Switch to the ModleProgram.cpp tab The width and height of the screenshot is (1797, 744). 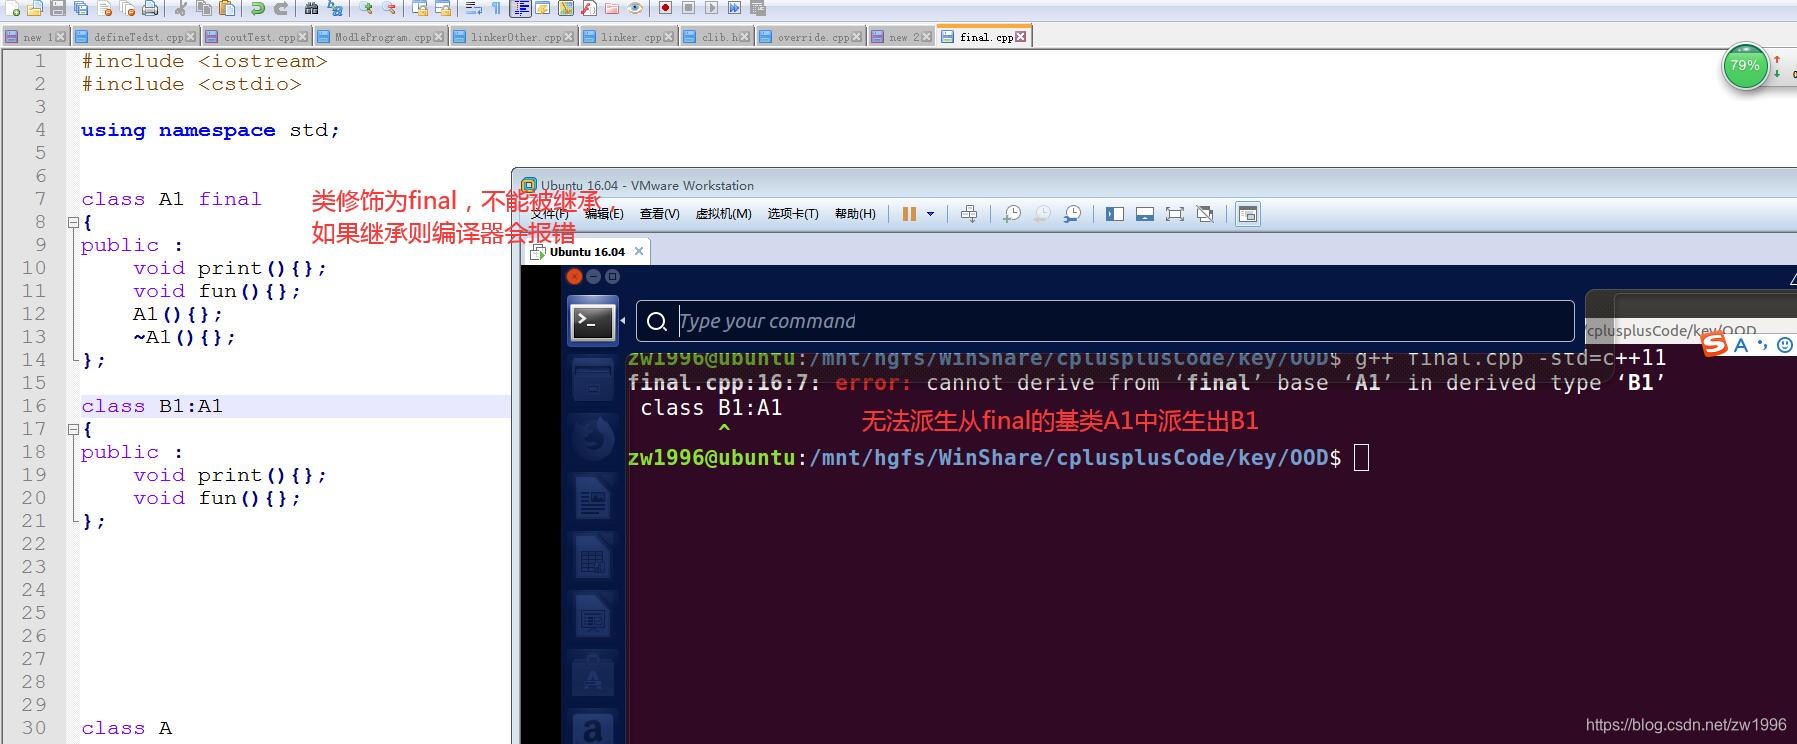[x=382, y=37]
